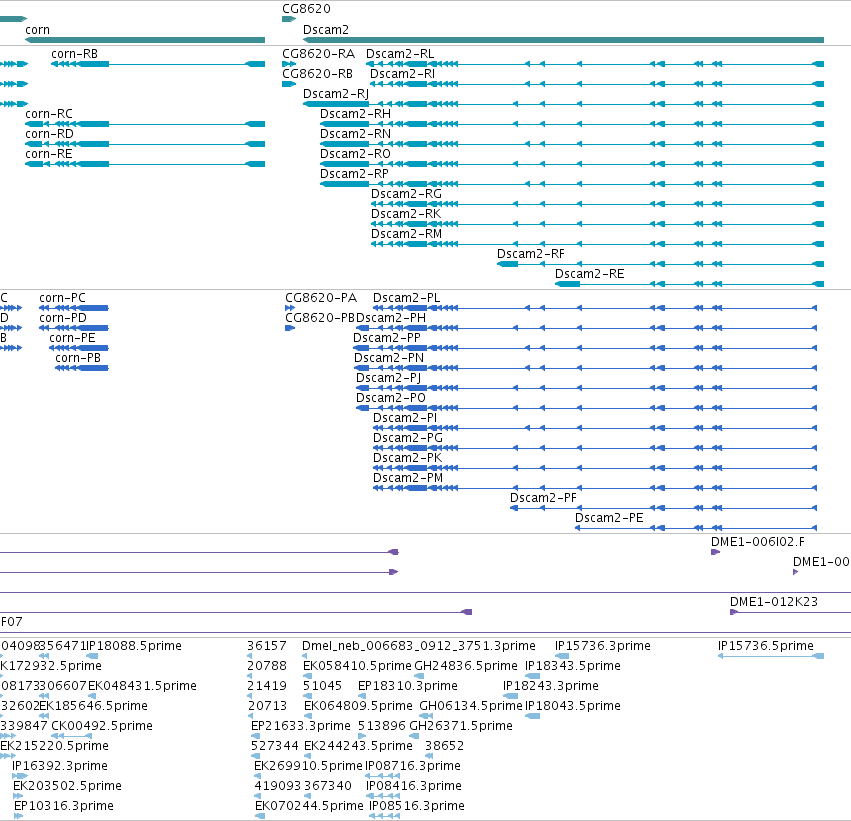Select the Dscam2-PN protein label
Screen dimensions: 851x821
[389, 358]
